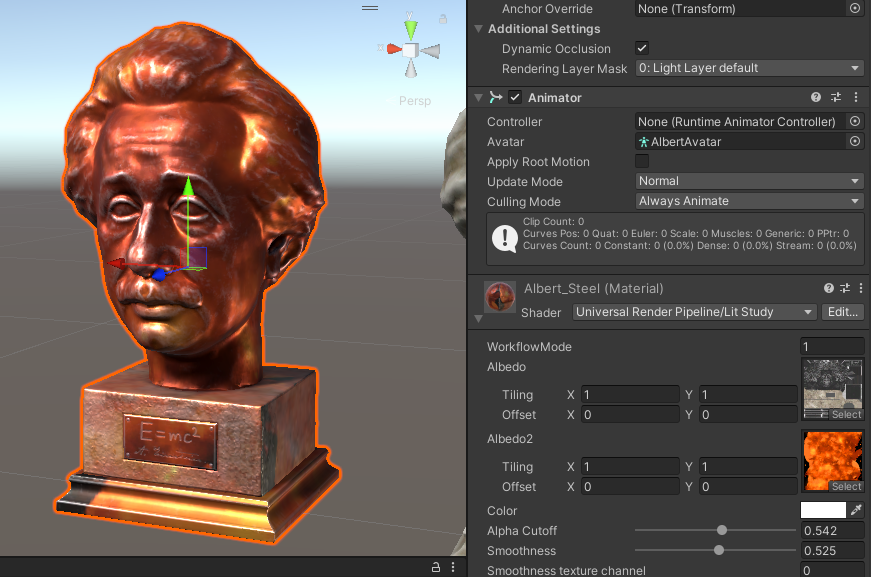Click Albedo2 Tiling Y field
Image resolution: width=871 pixels, height=577 pixels.
(x=748, y=466)
